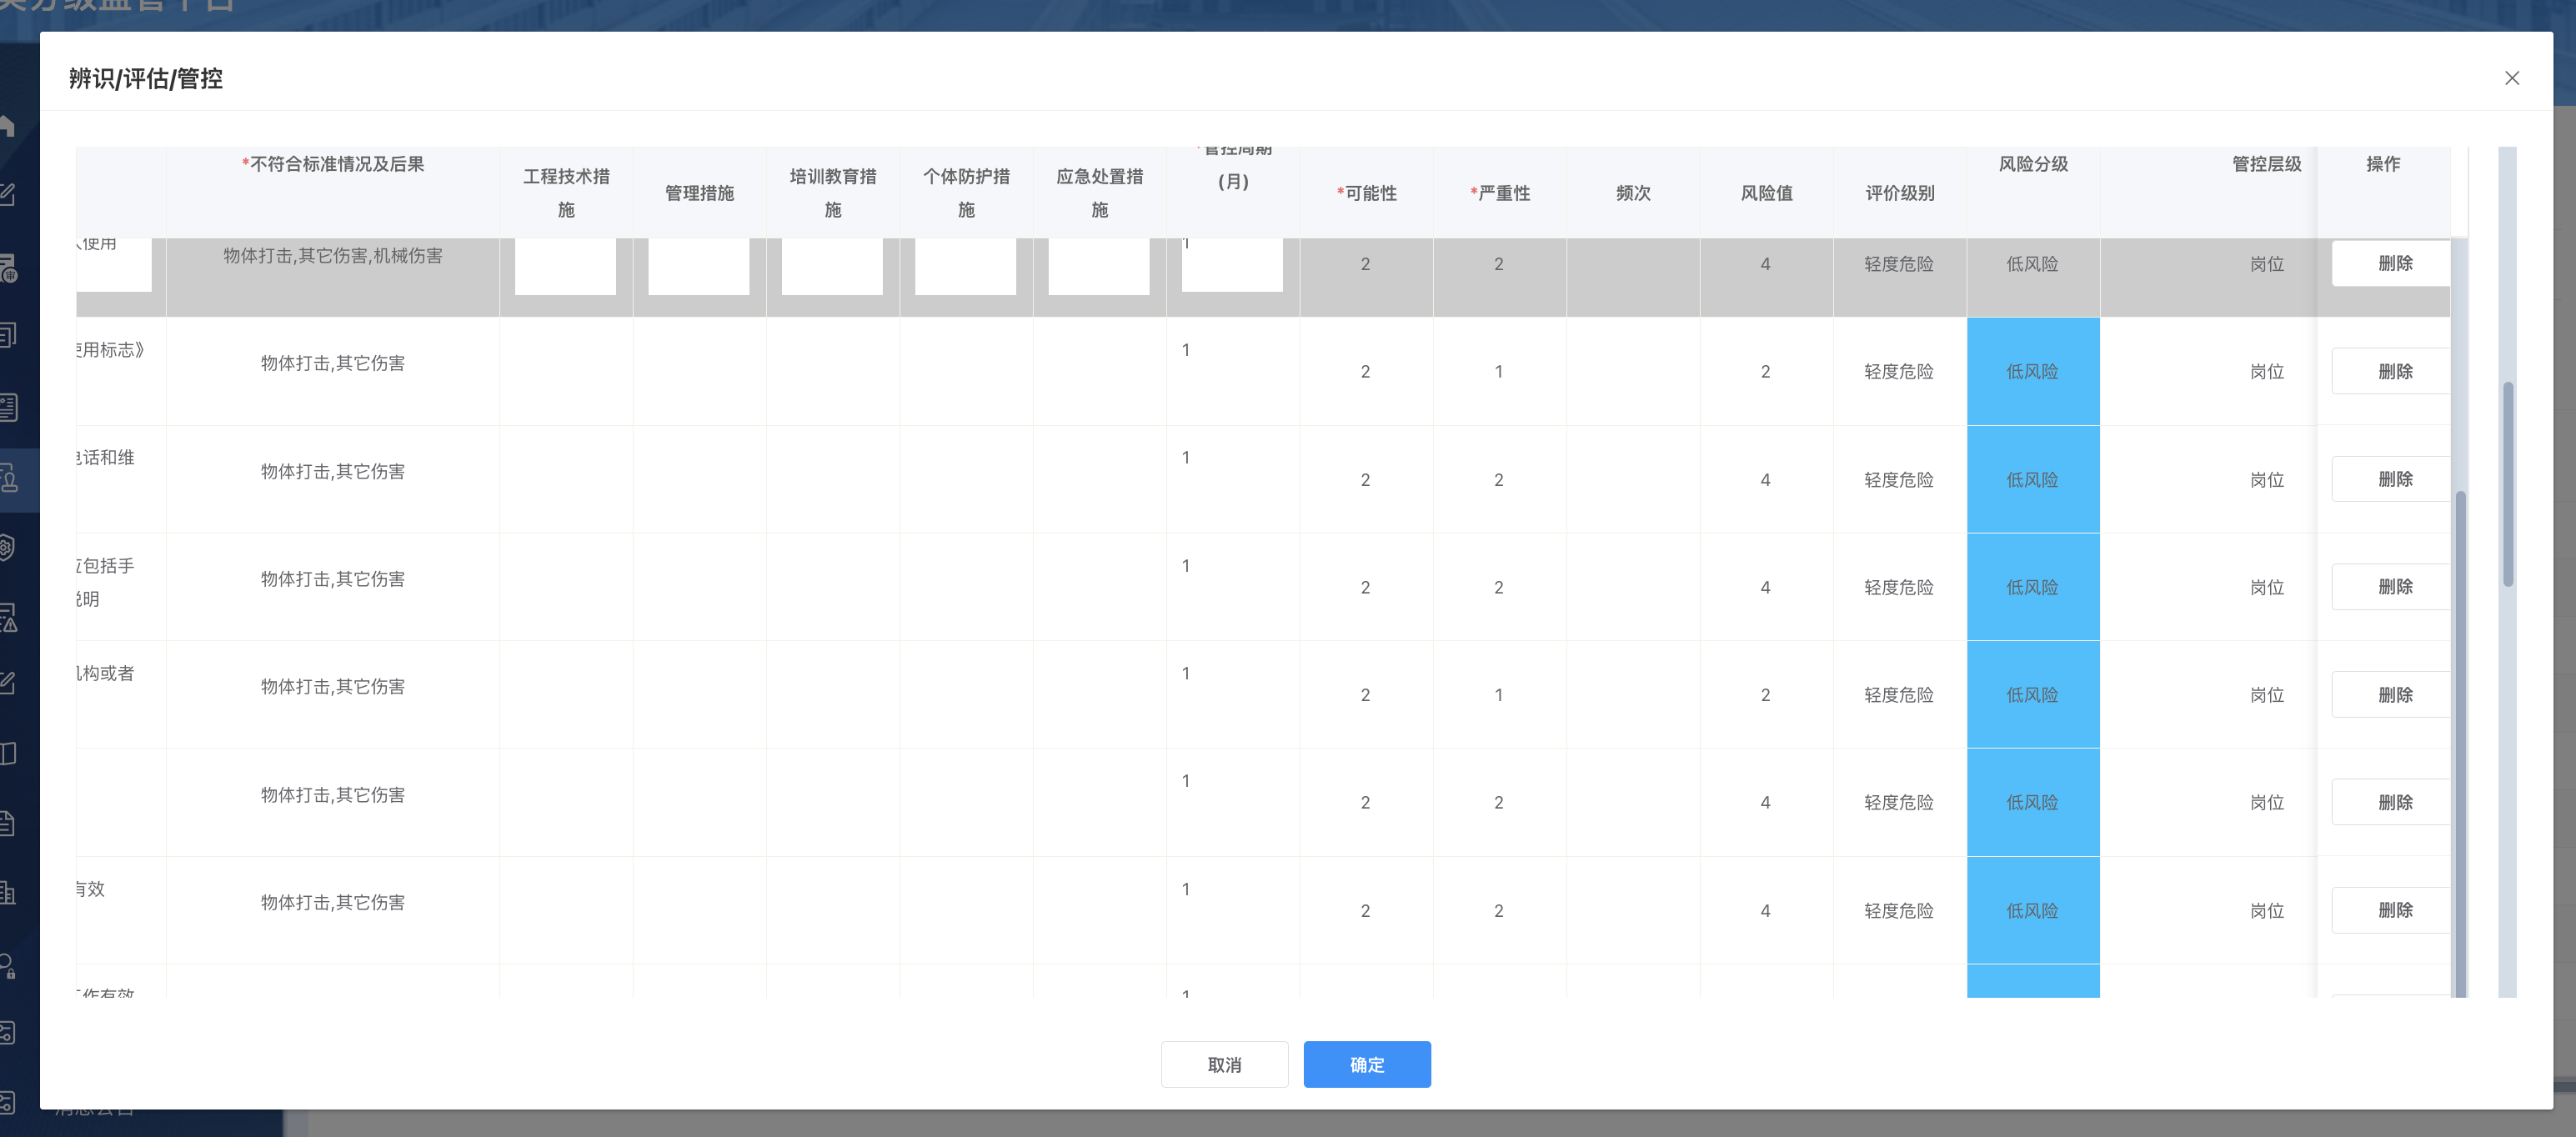The height and width of the screenshot is (1137, 2576).
Task: Click the warning-triangle chart icon in sidebar
Action: click(8, 618)
